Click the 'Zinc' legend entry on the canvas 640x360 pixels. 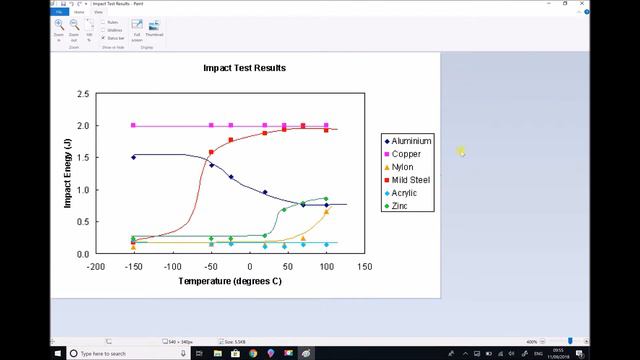coord(396,206)
